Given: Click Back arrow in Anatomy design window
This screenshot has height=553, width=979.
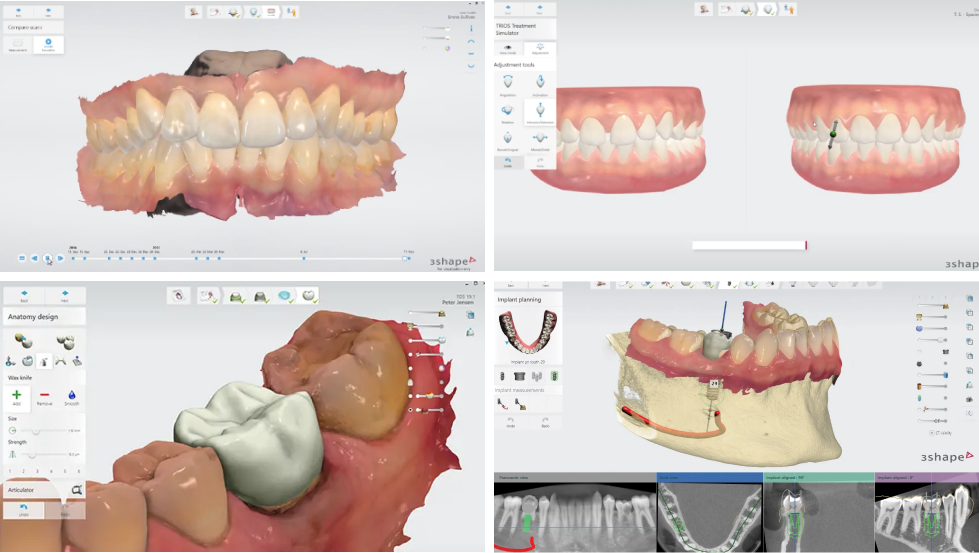Looking at the screenshot, I should click(x=24, y=295).
